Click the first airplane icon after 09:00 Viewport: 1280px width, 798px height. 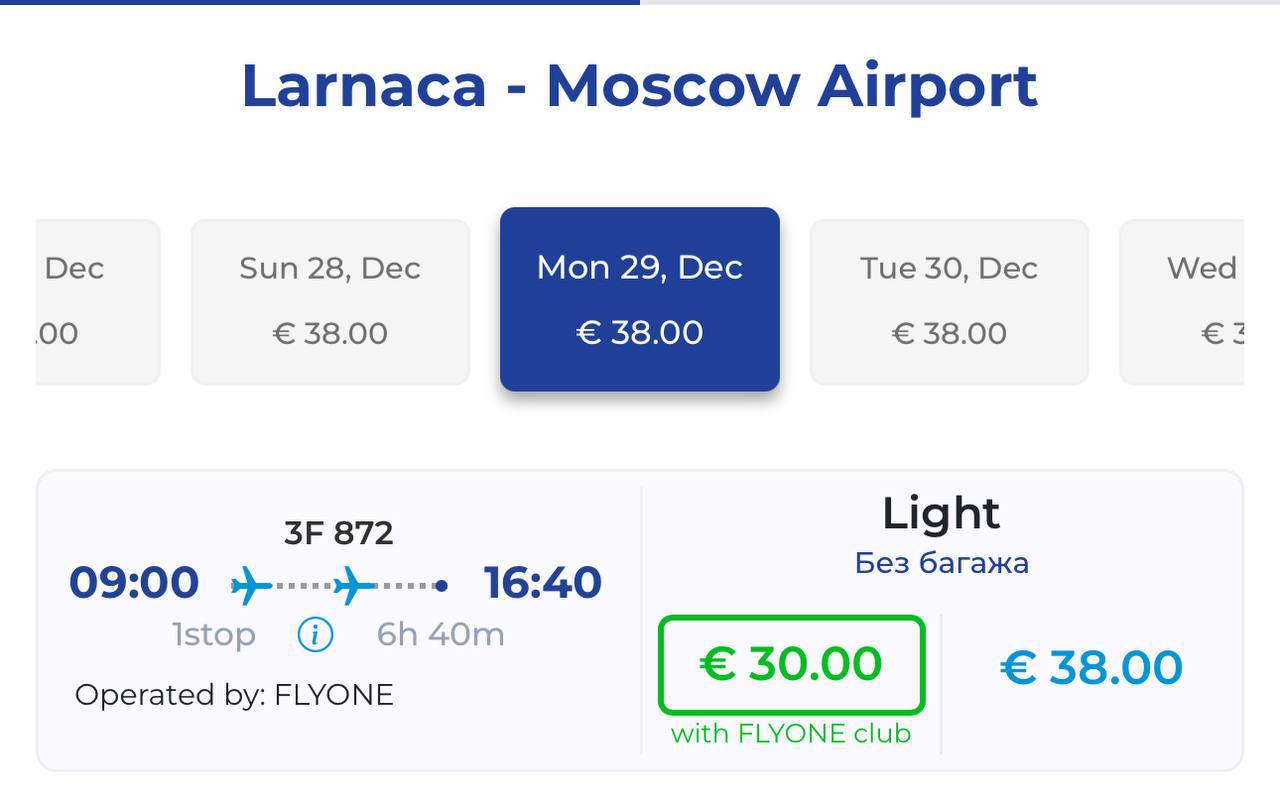click(x=251, y=585)
